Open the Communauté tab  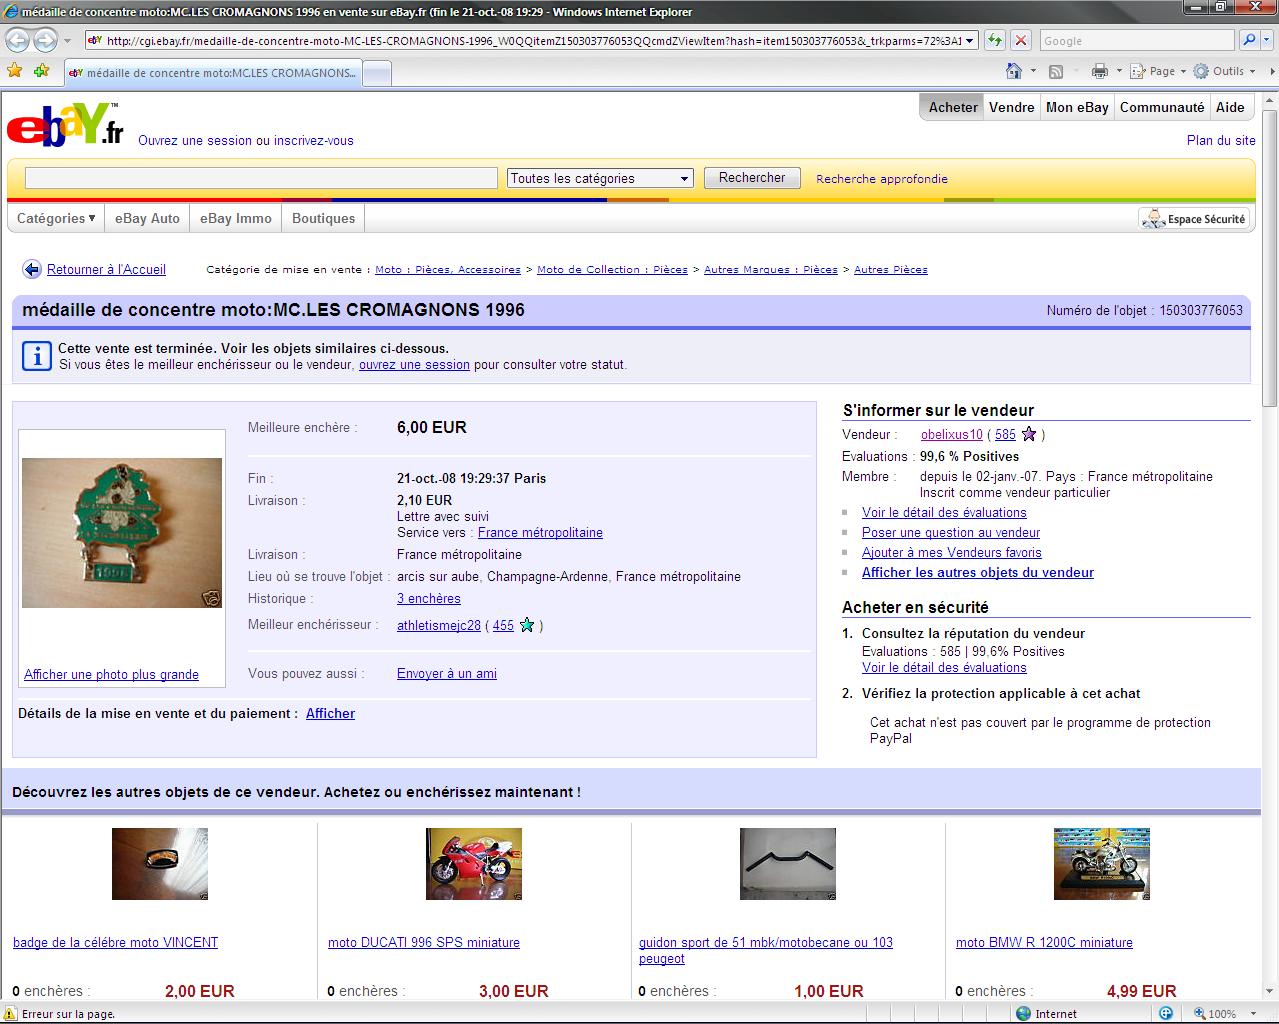click(1162, 108)
